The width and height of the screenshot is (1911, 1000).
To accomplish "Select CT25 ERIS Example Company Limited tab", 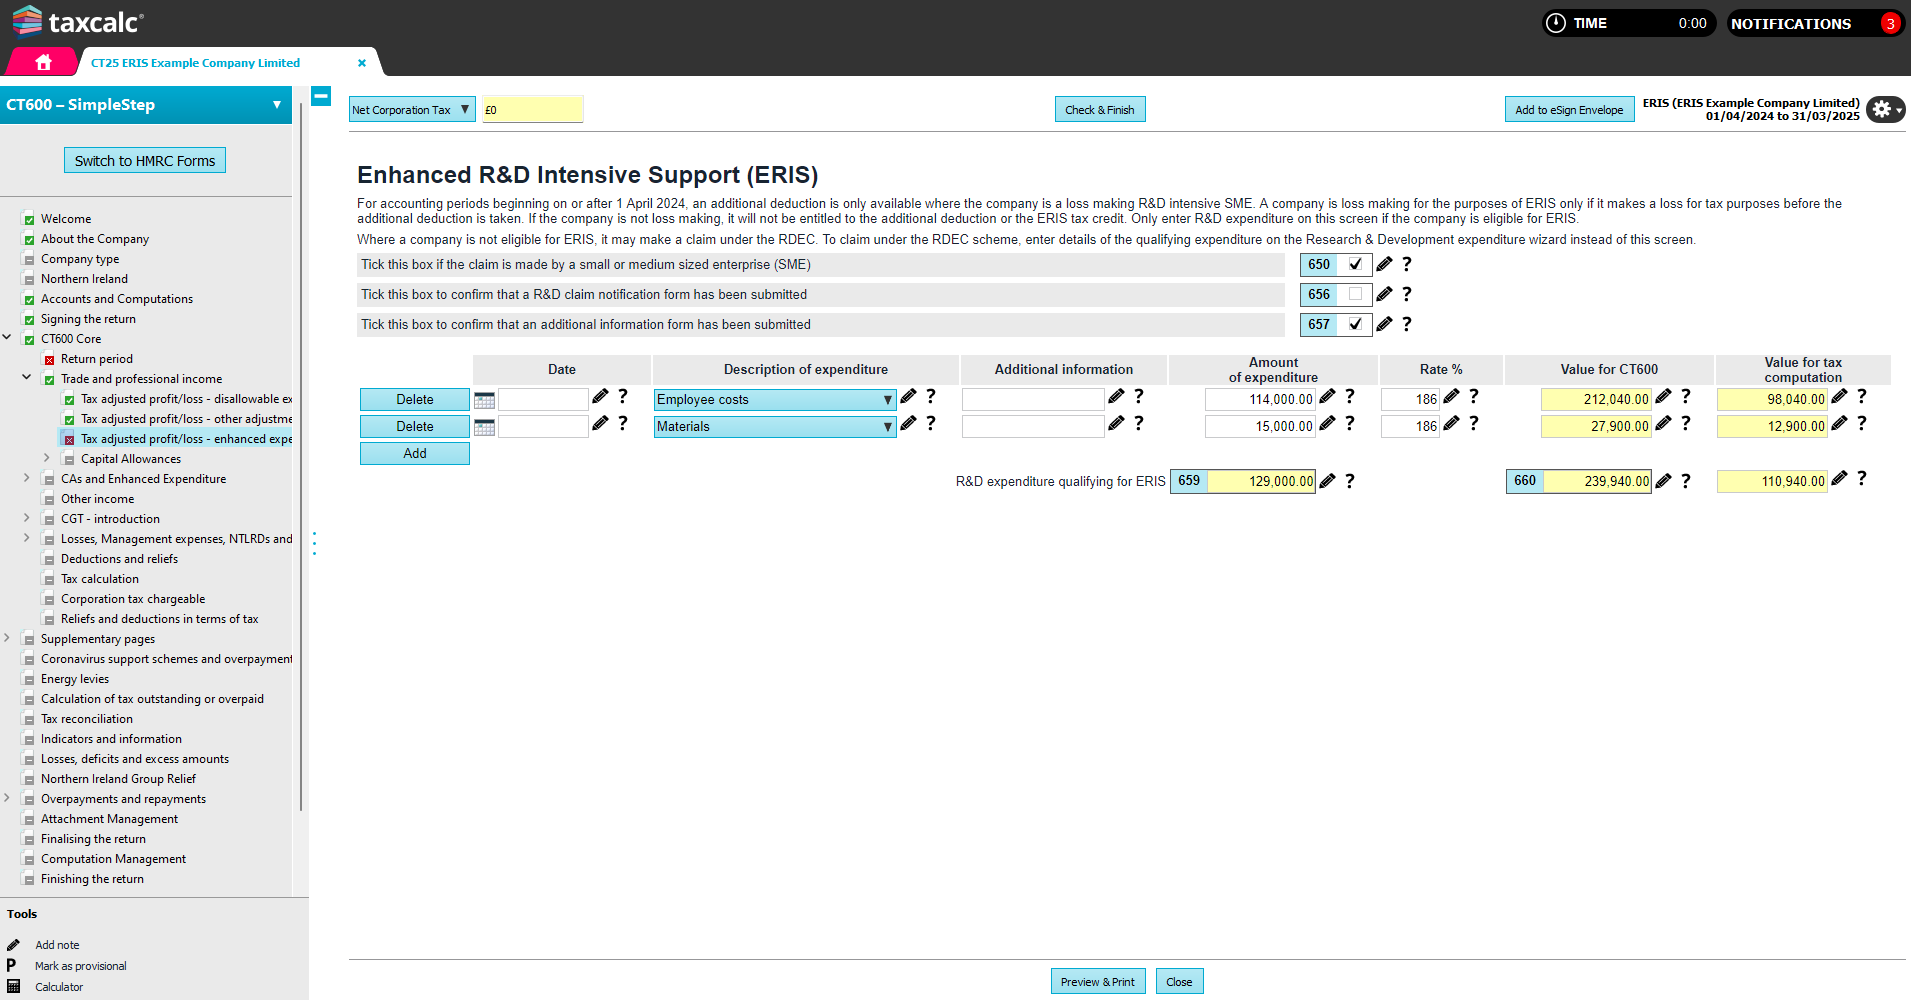I will click(196, 63).
